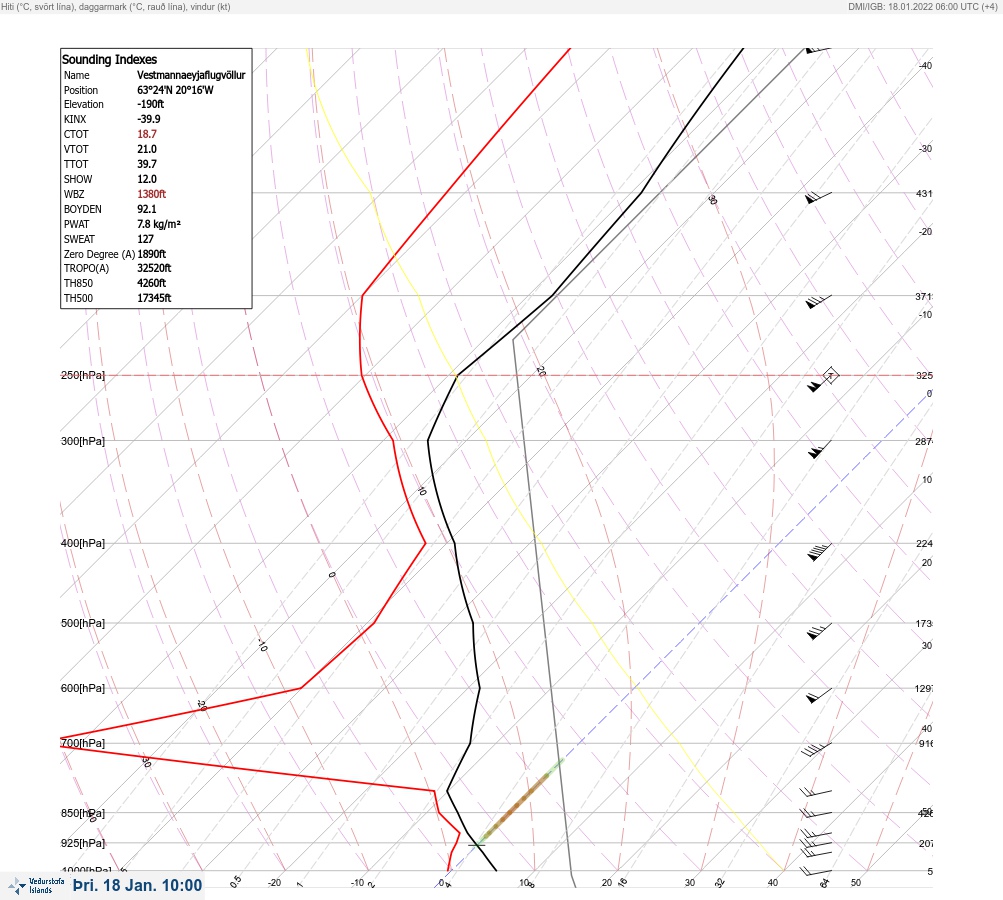Click the 400[hPa] pressure level label
This screenshot has height=900, width=1003.
[83, 543]
